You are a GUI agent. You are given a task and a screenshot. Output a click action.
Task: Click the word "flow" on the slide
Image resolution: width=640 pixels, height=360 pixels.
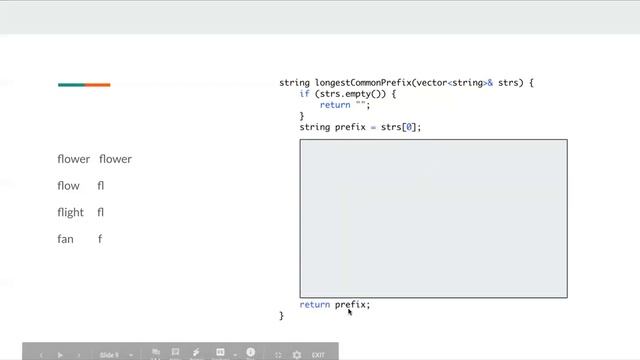click(69, 186)
